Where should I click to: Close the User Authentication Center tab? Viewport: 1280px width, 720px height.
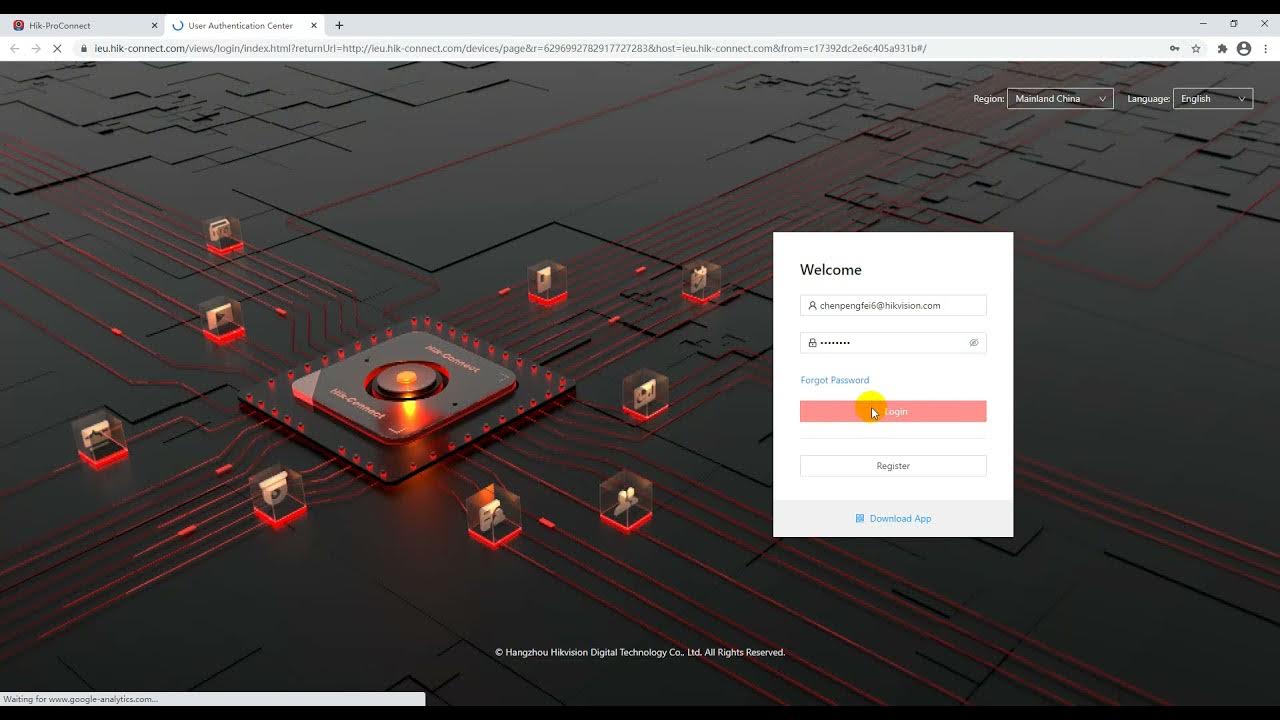[x=314, y=26]
